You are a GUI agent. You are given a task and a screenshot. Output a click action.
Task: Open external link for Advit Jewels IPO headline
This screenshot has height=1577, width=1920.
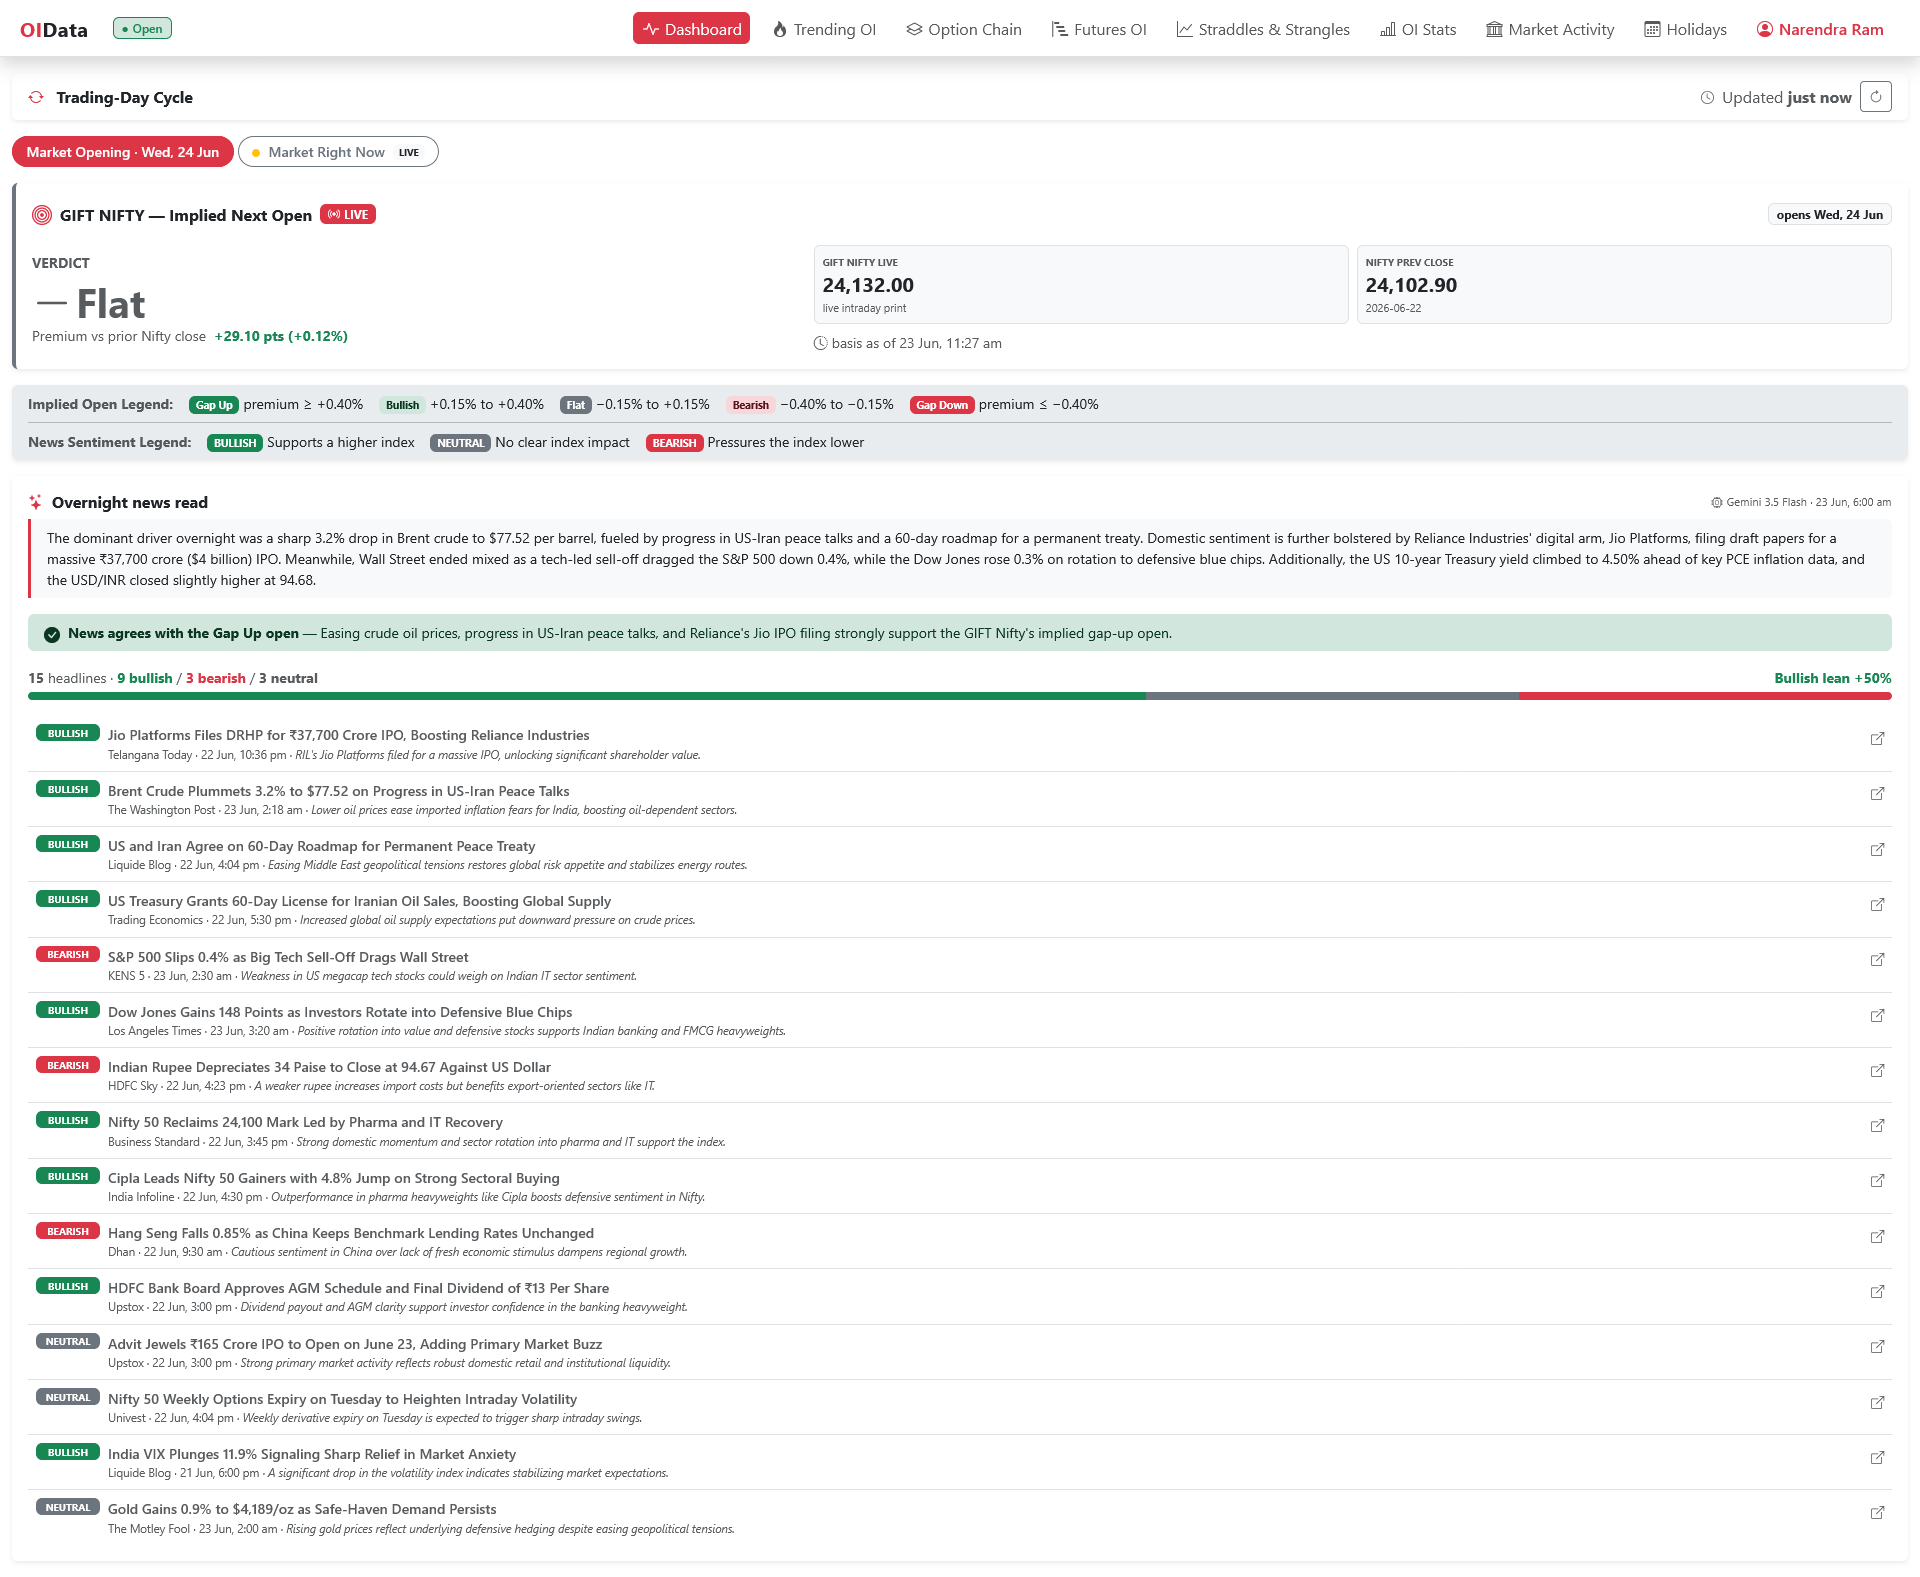coord(1878,1347)
